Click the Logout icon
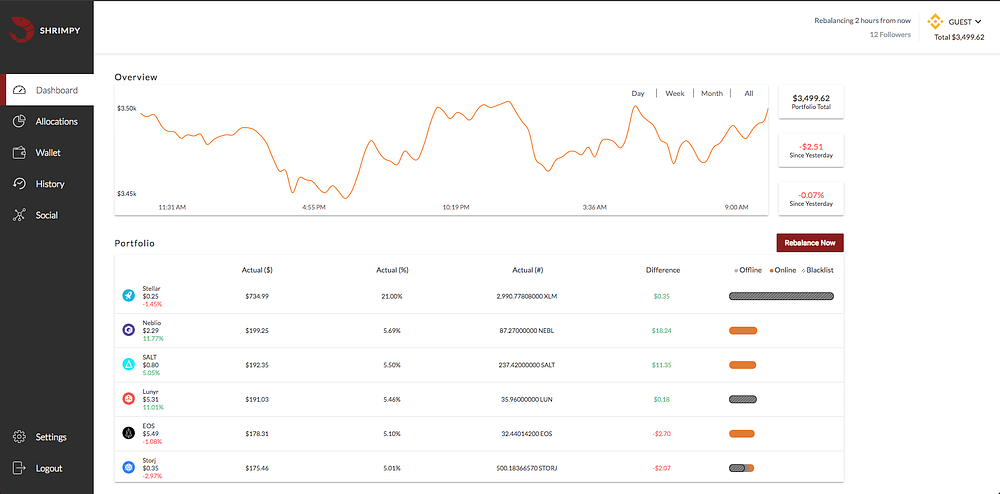 tap(19, 469)
